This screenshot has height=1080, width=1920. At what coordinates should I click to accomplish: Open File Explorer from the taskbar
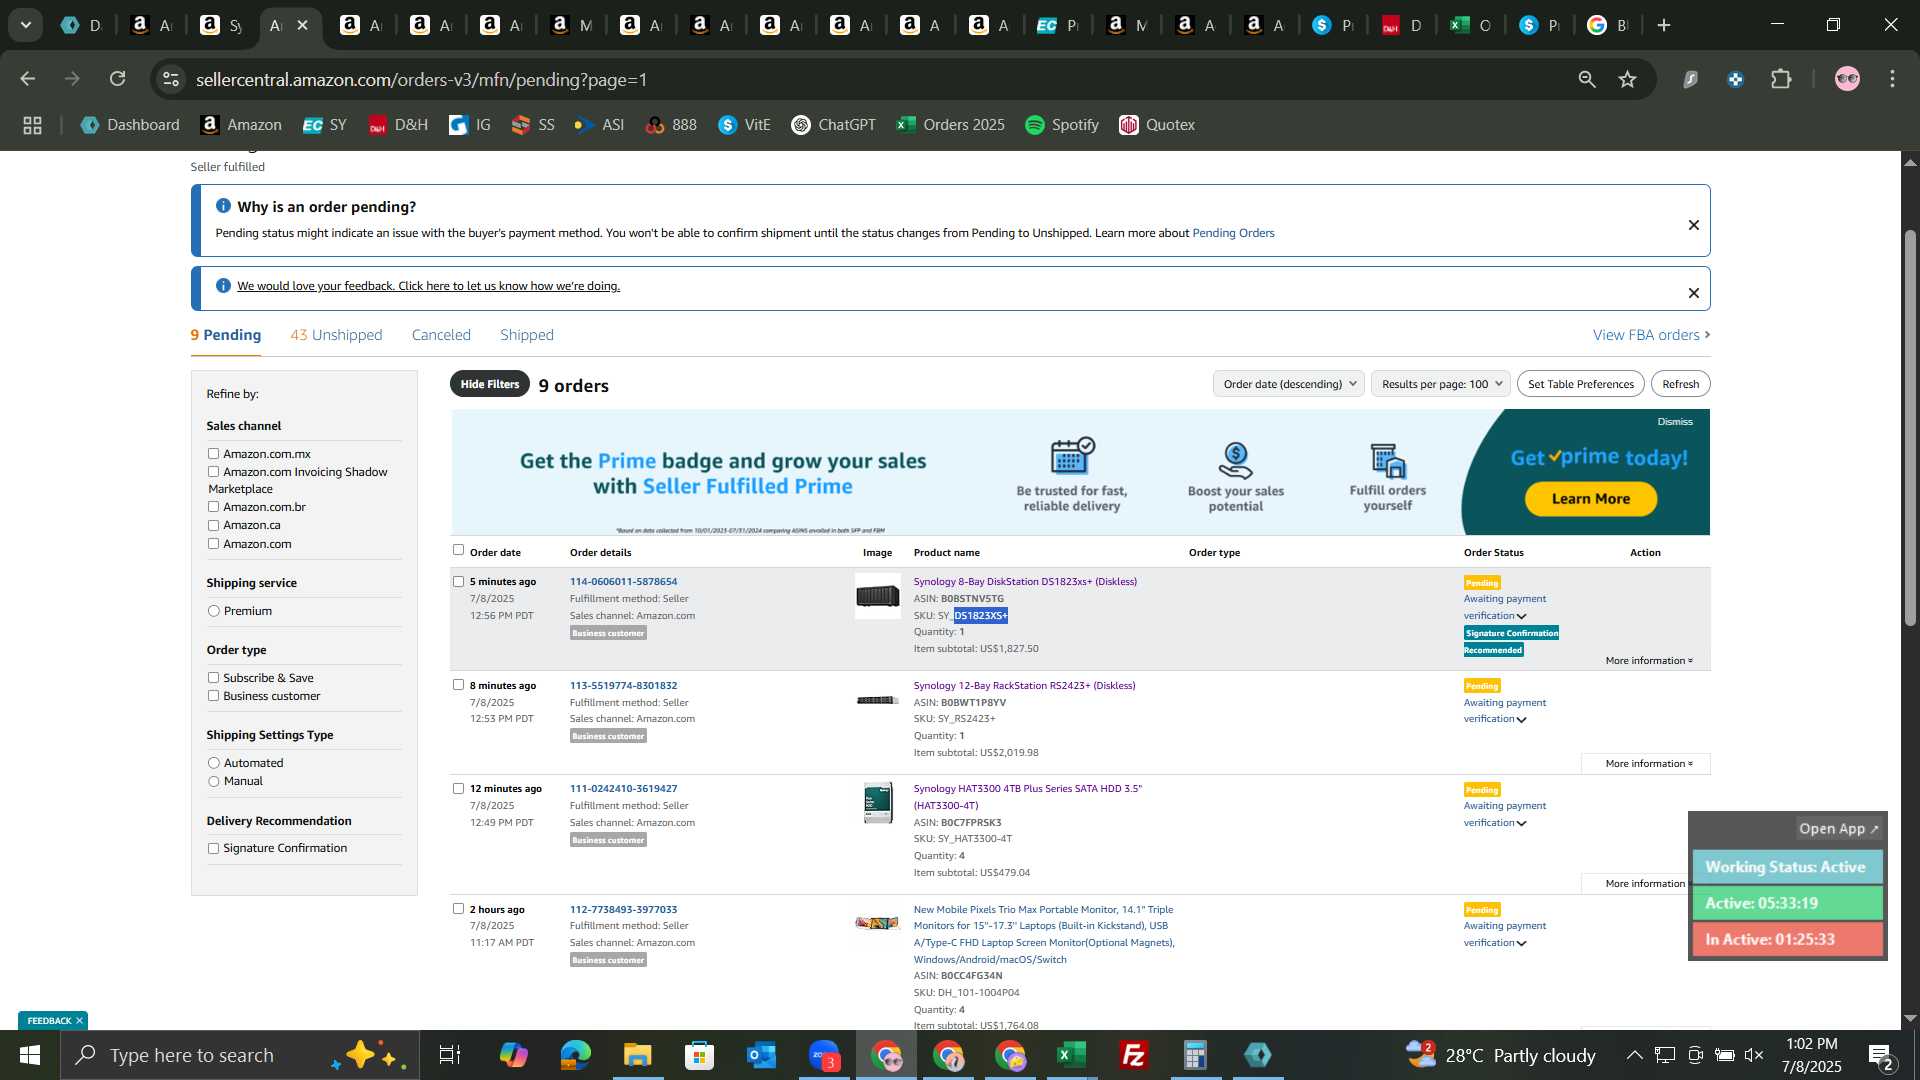coord(637,1055)
